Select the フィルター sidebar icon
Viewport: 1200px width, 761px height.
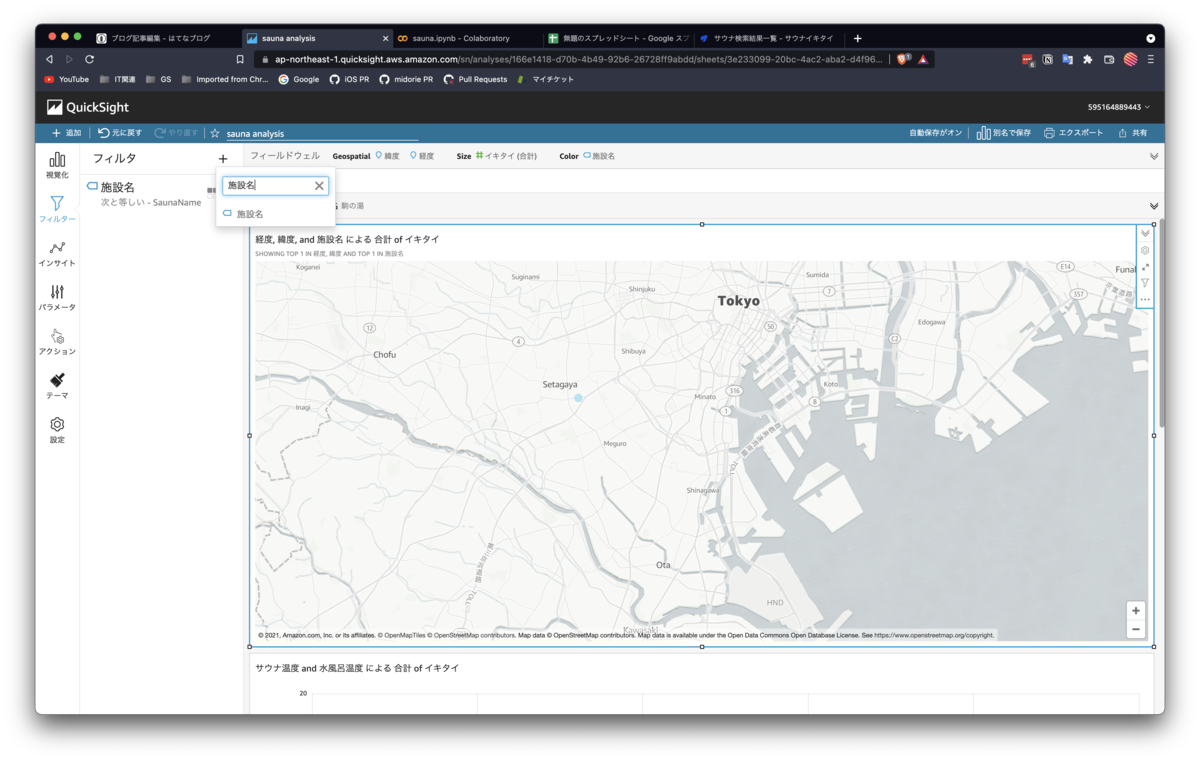coord(57,209)
